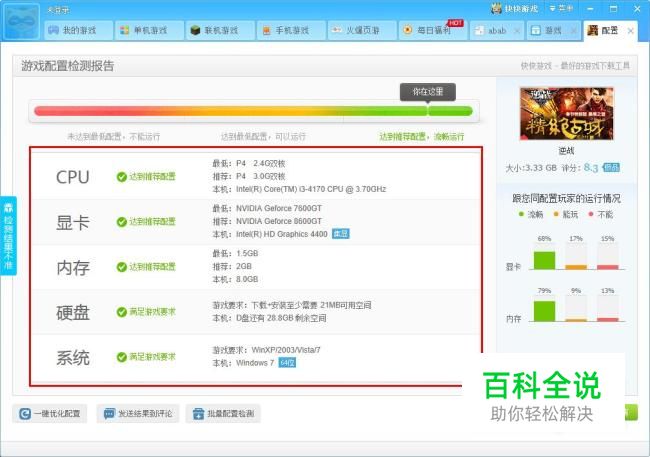This screenshot has height=457, width=650.
Task: Click the 快快游戏 slogan link at top right
Action: [575, 66]
